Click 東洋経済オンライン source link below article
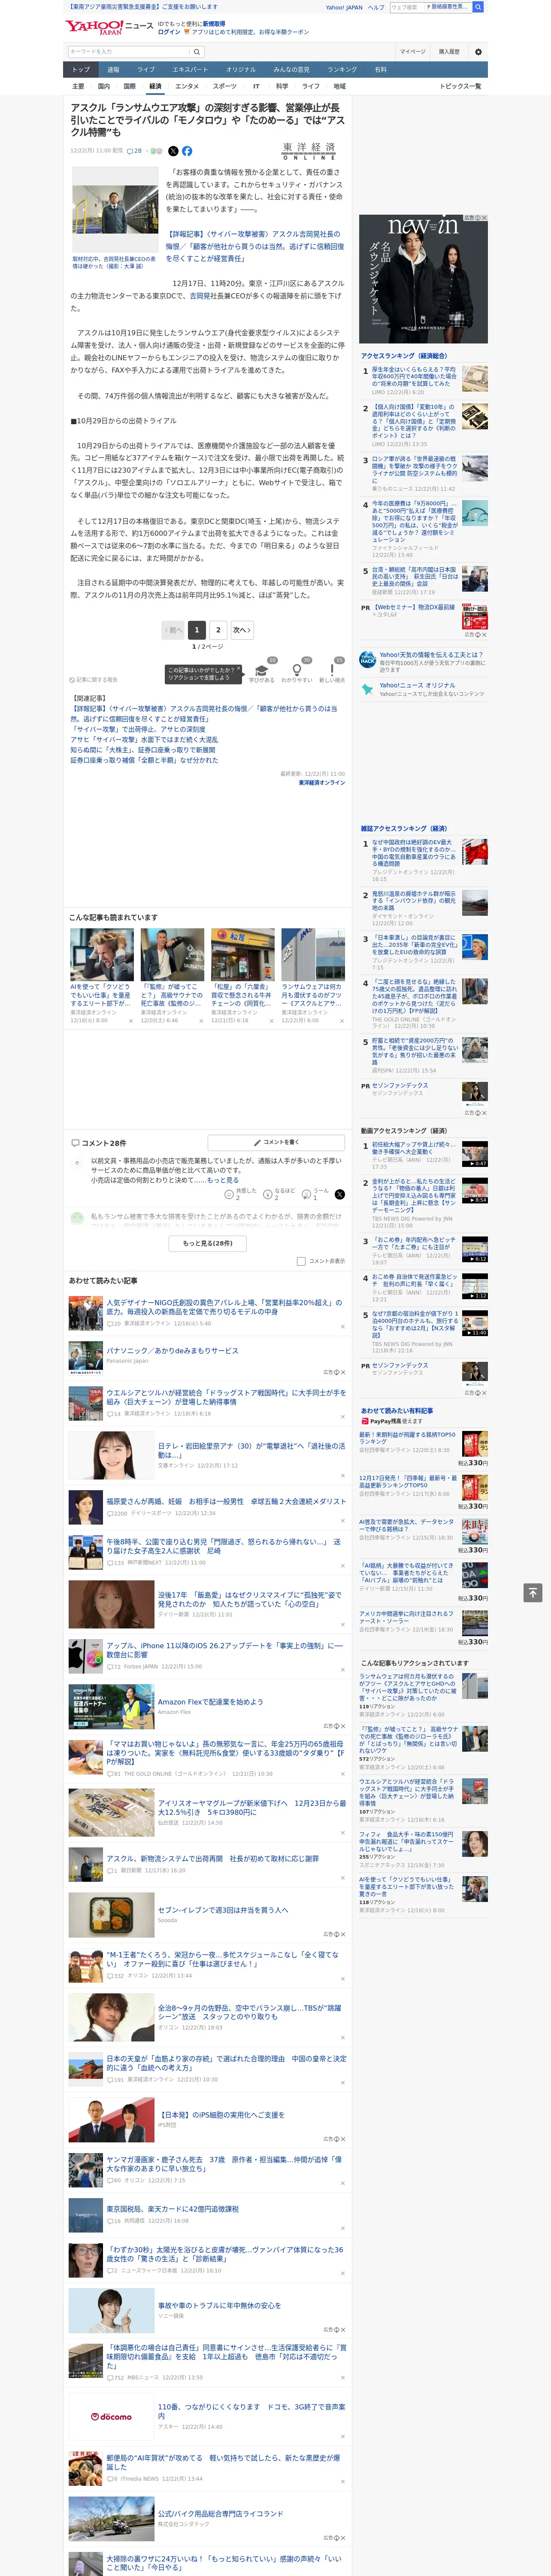This screenshot has height=2576, width=551. 321,783
